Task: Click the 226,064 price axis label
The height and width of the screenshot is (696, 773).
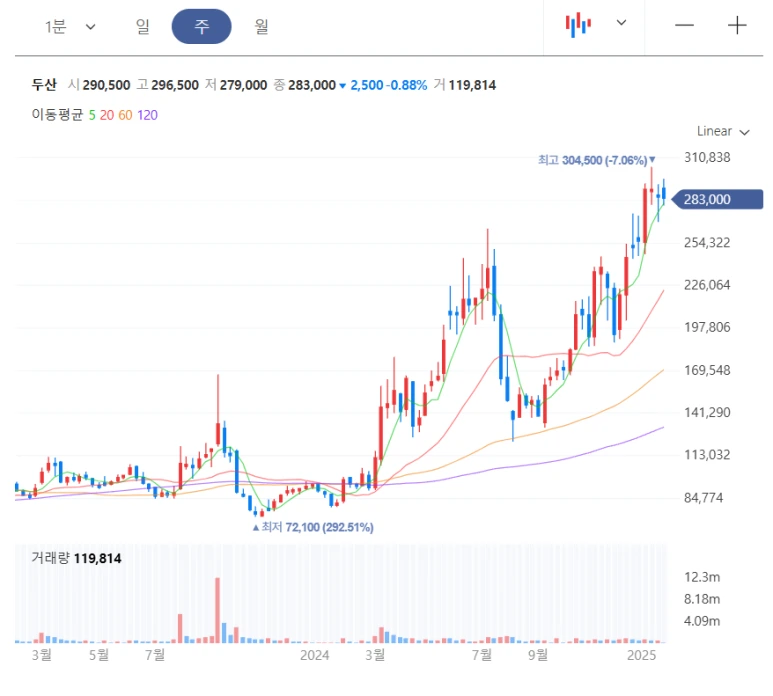Action: coord(707,285)
